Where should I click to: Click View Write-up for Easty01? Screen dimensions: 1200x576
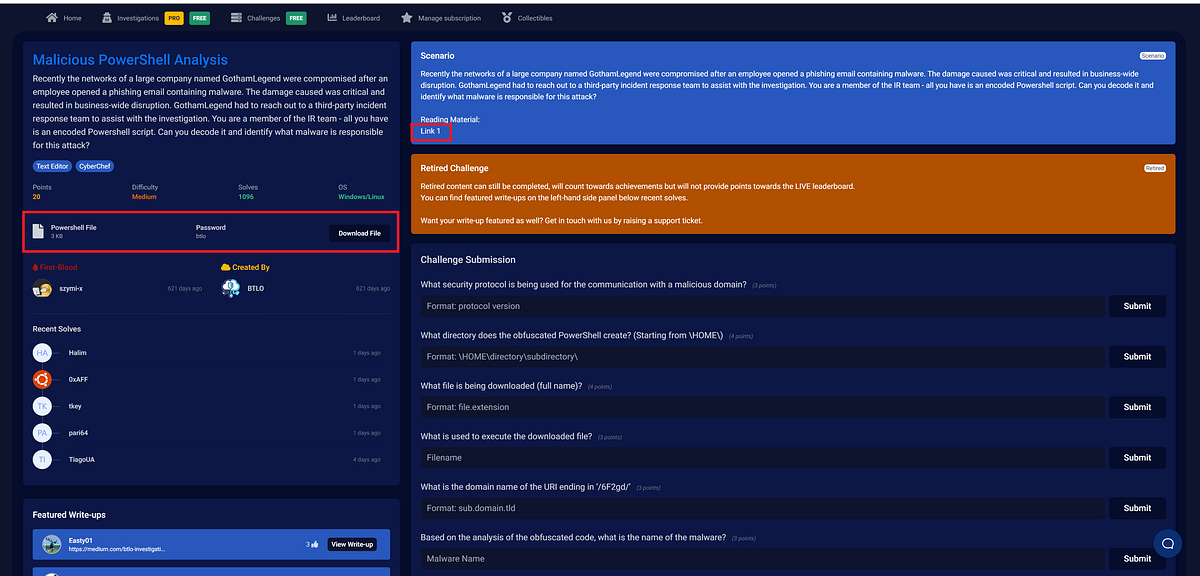(351, 544)
